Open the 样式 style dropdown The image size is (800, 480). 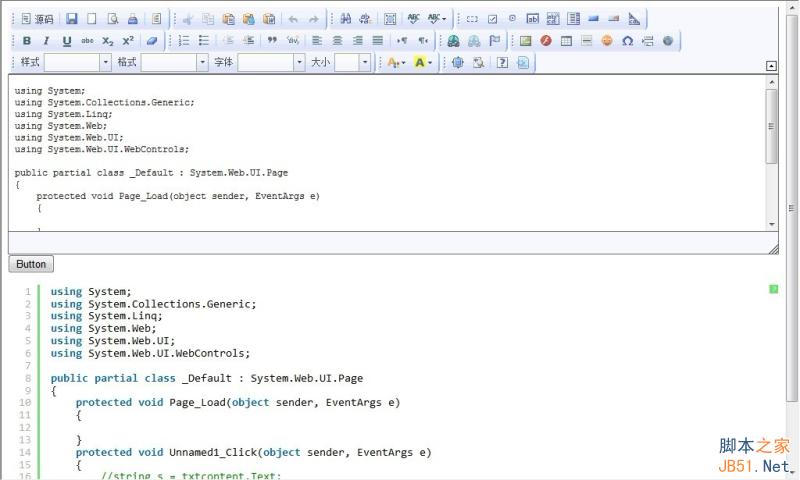click(x=106, y=62)
